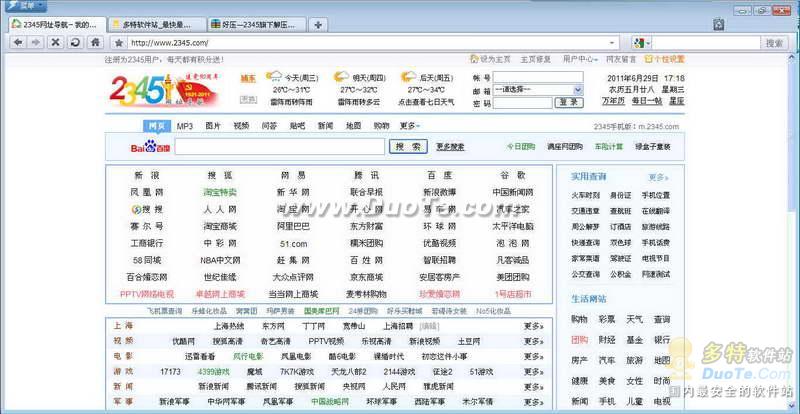800x414 pixels.
Task: Open the PPTV网络电视 link
Action: click(x=147, y=294)
